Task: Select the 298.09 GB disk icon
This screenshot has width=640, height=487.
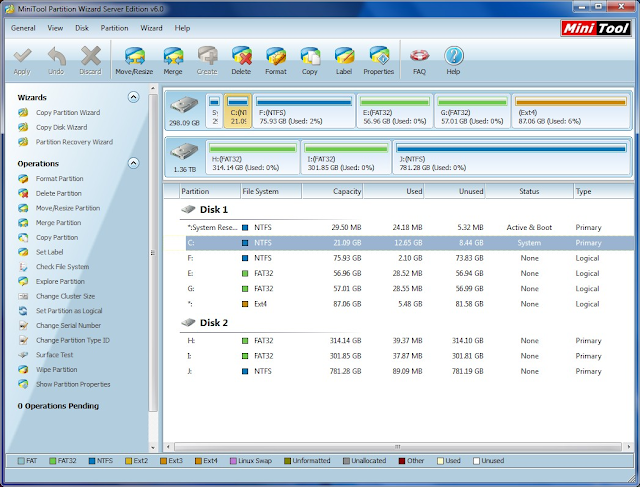Action: click(x=184, y=111)
